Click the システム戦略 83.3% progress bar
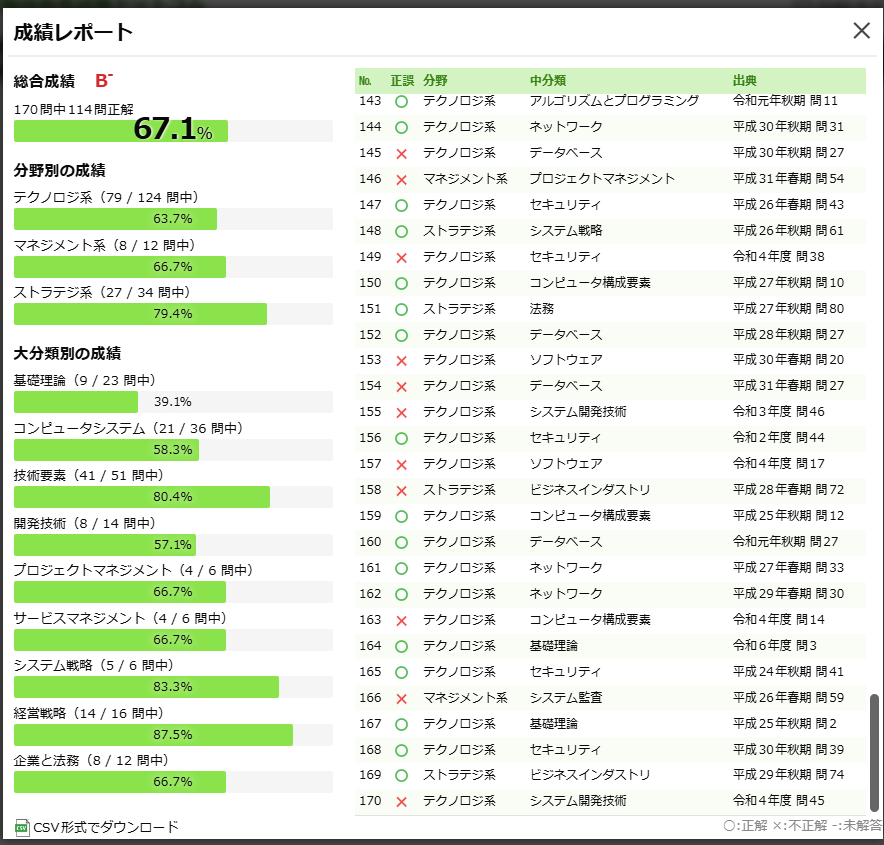This screenshot has height=845, width=884. pyautogui.click(x=173, y=687)
